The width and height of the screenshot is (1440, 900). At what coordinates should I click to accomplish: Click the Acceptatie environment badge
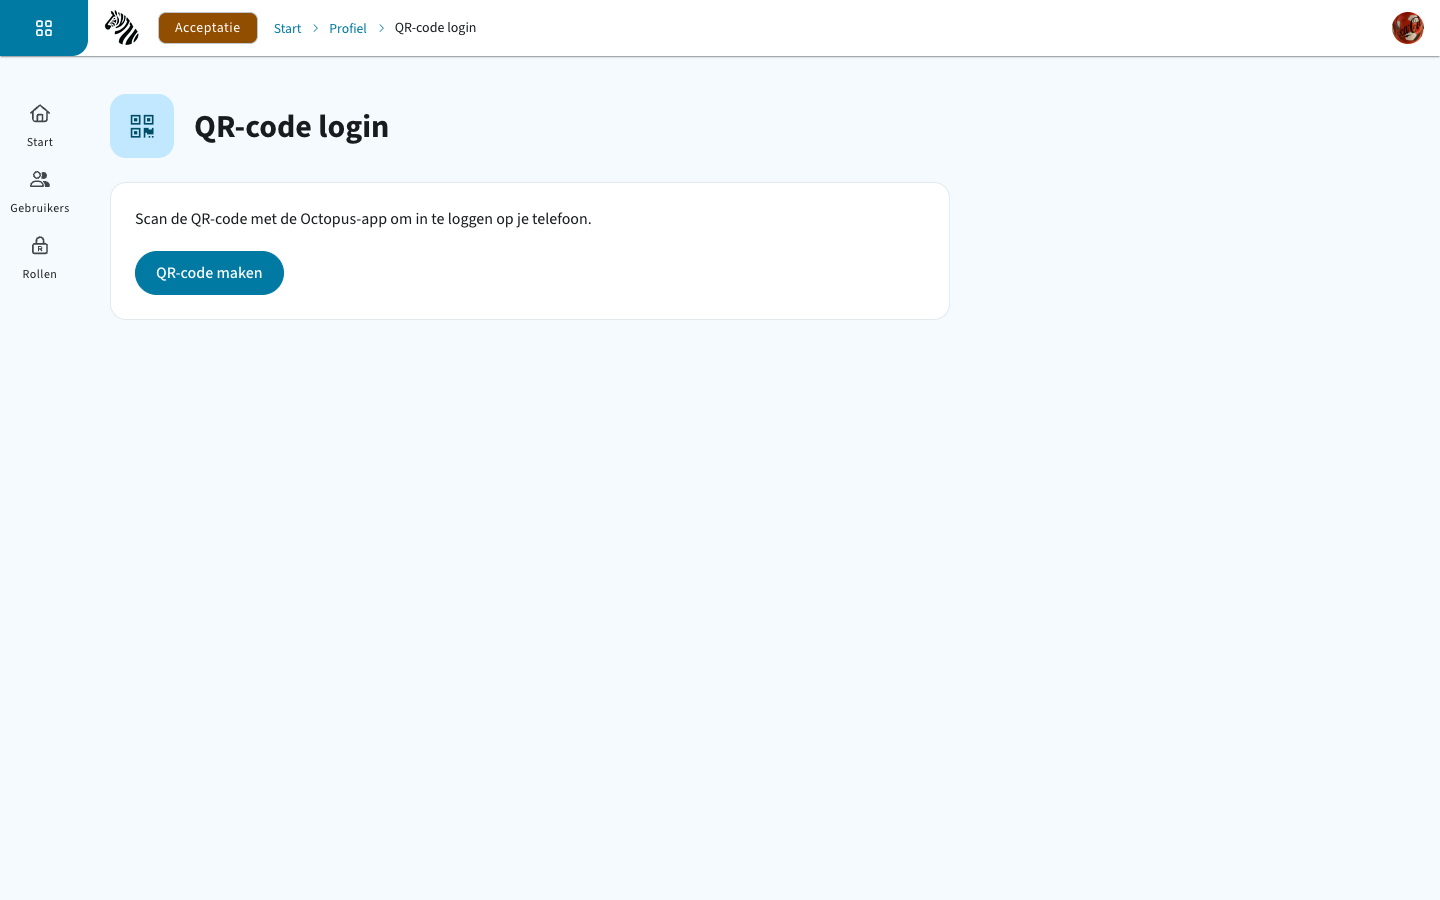(208, 28)
